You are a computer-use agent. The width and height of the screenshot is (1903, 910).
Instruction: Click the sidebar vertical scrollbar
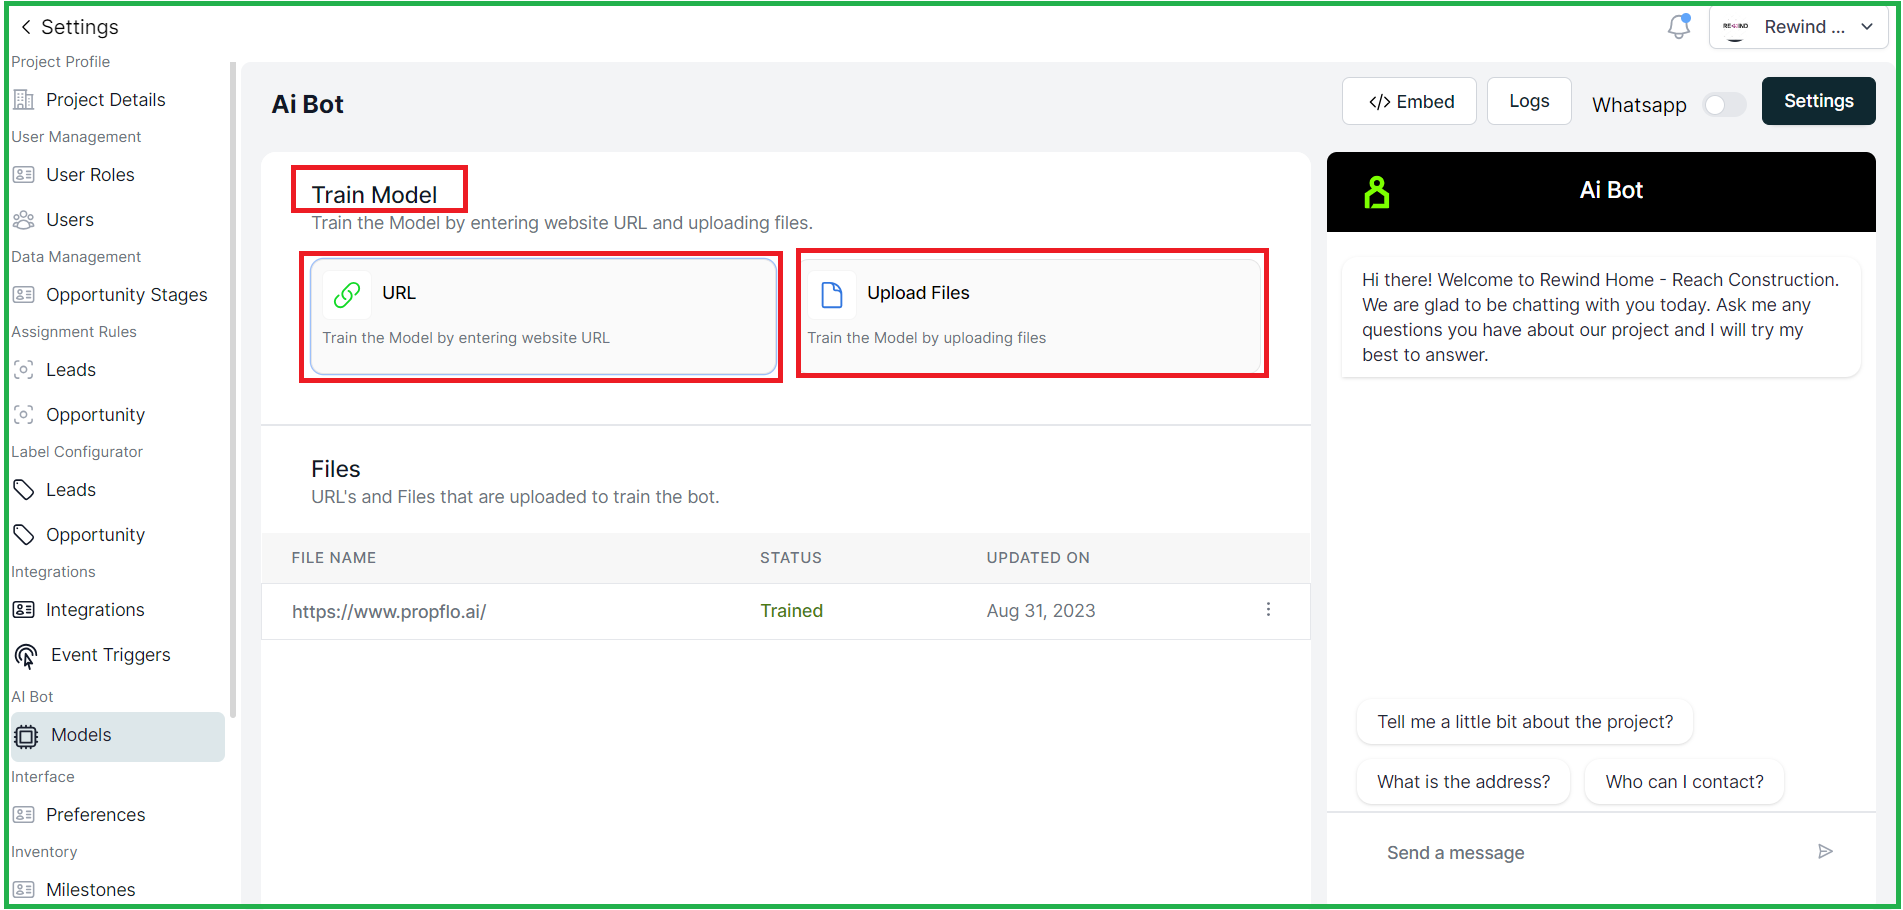[x=233, y=390]
